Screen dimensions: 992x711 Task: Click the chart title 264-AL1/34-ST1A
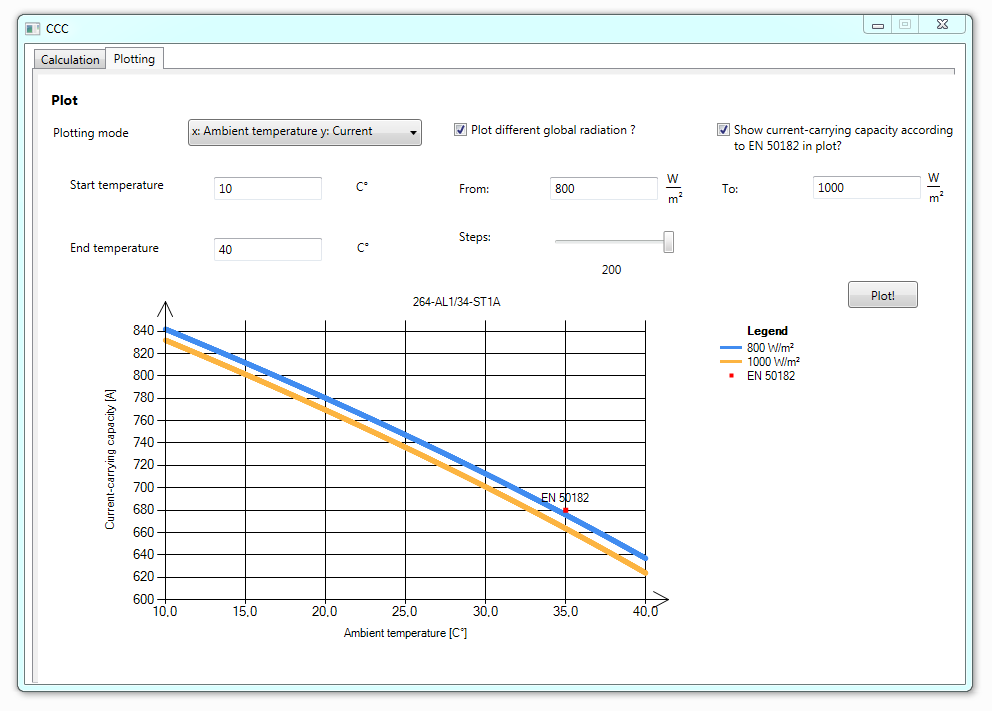(x=456, y=301)
